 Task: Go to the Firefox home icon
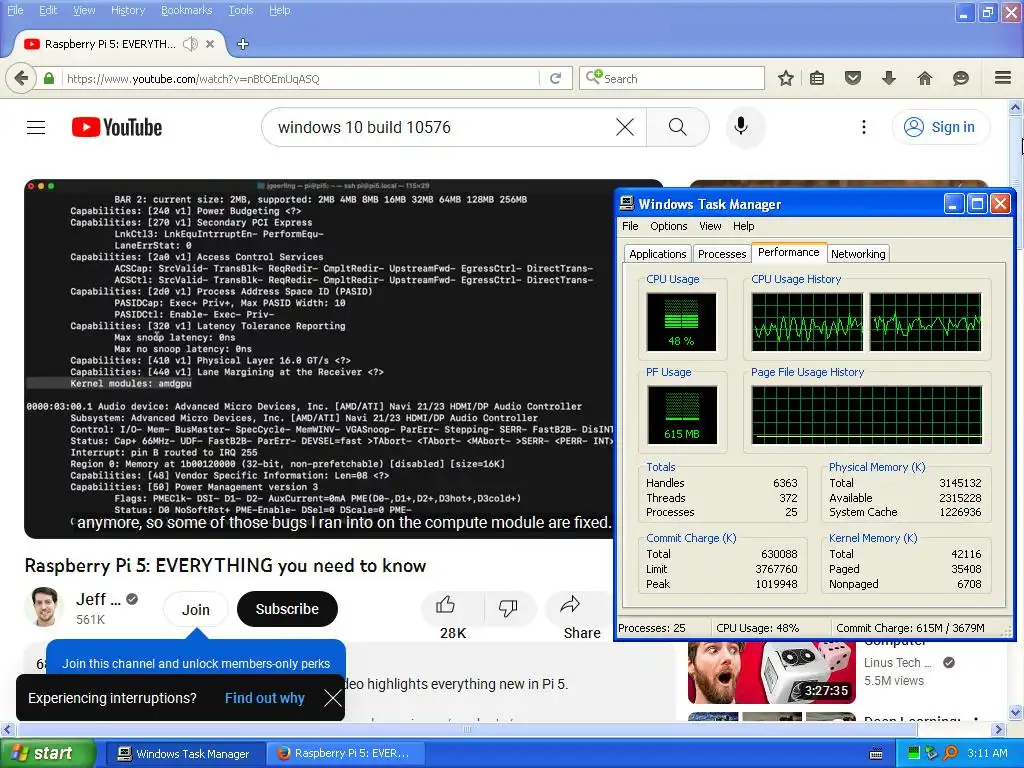(925, 78)
